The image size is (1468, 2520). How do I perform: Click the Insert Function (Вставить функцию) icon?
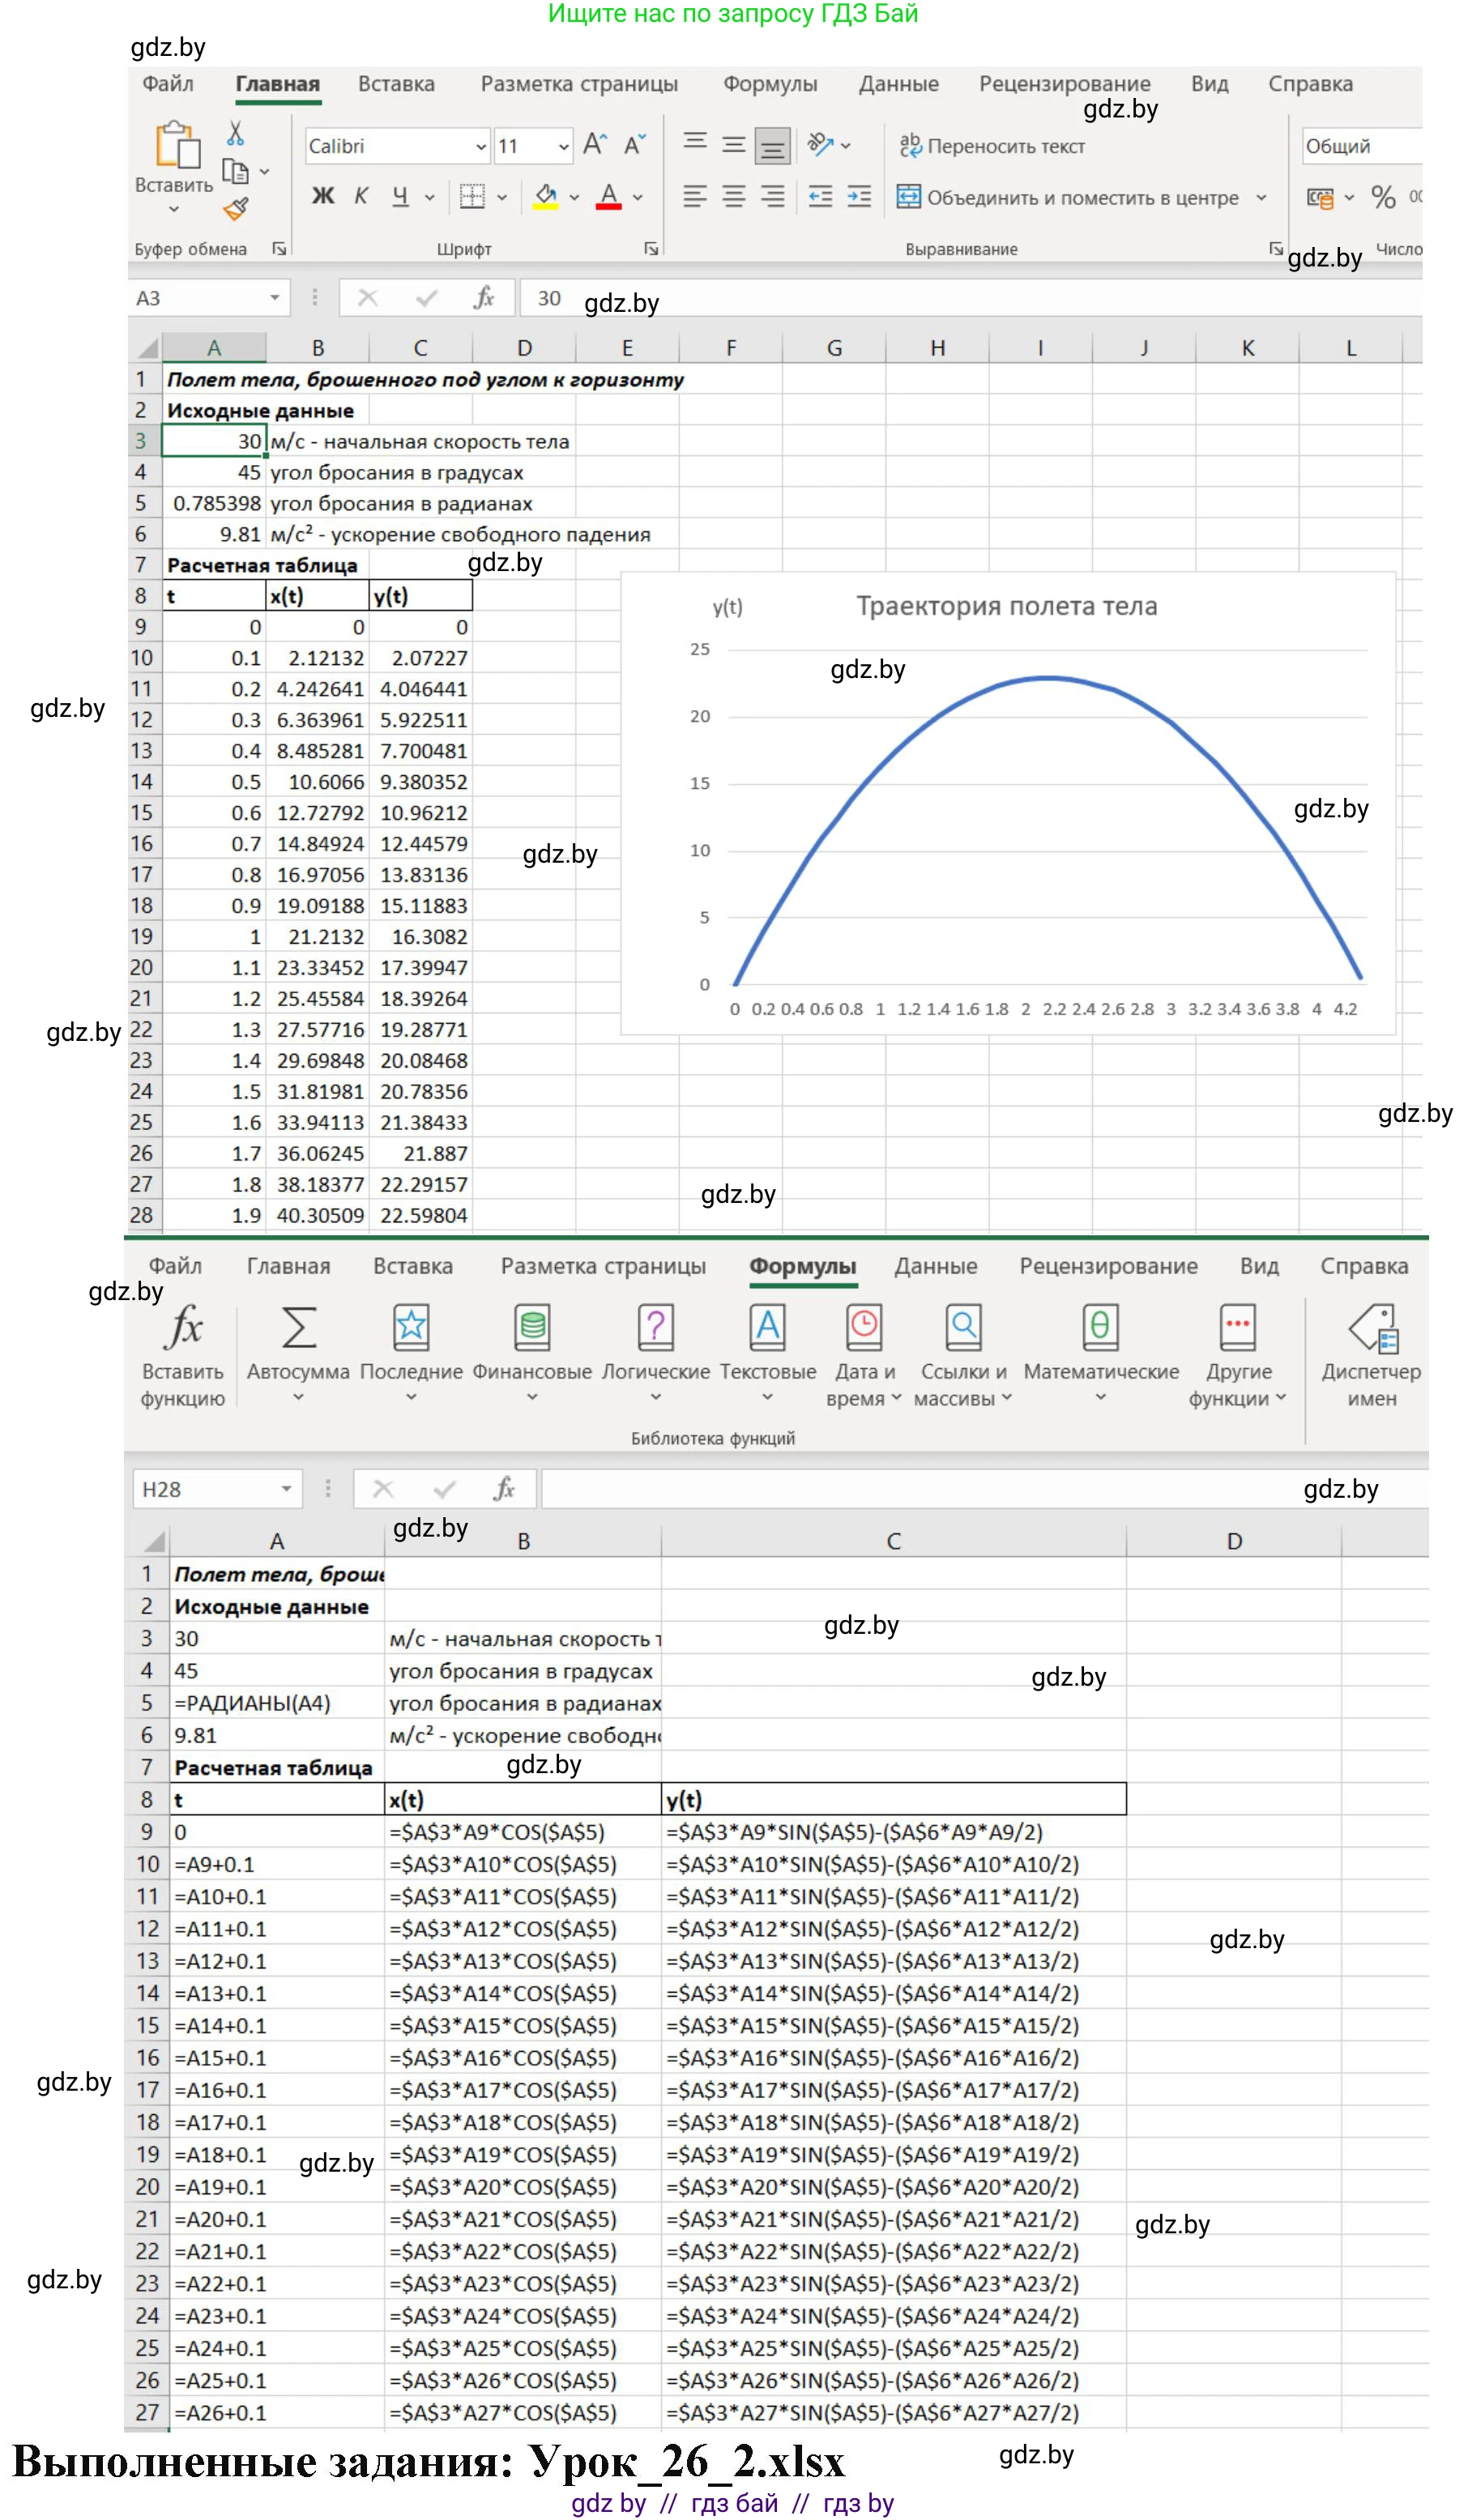pos(183,1328)
